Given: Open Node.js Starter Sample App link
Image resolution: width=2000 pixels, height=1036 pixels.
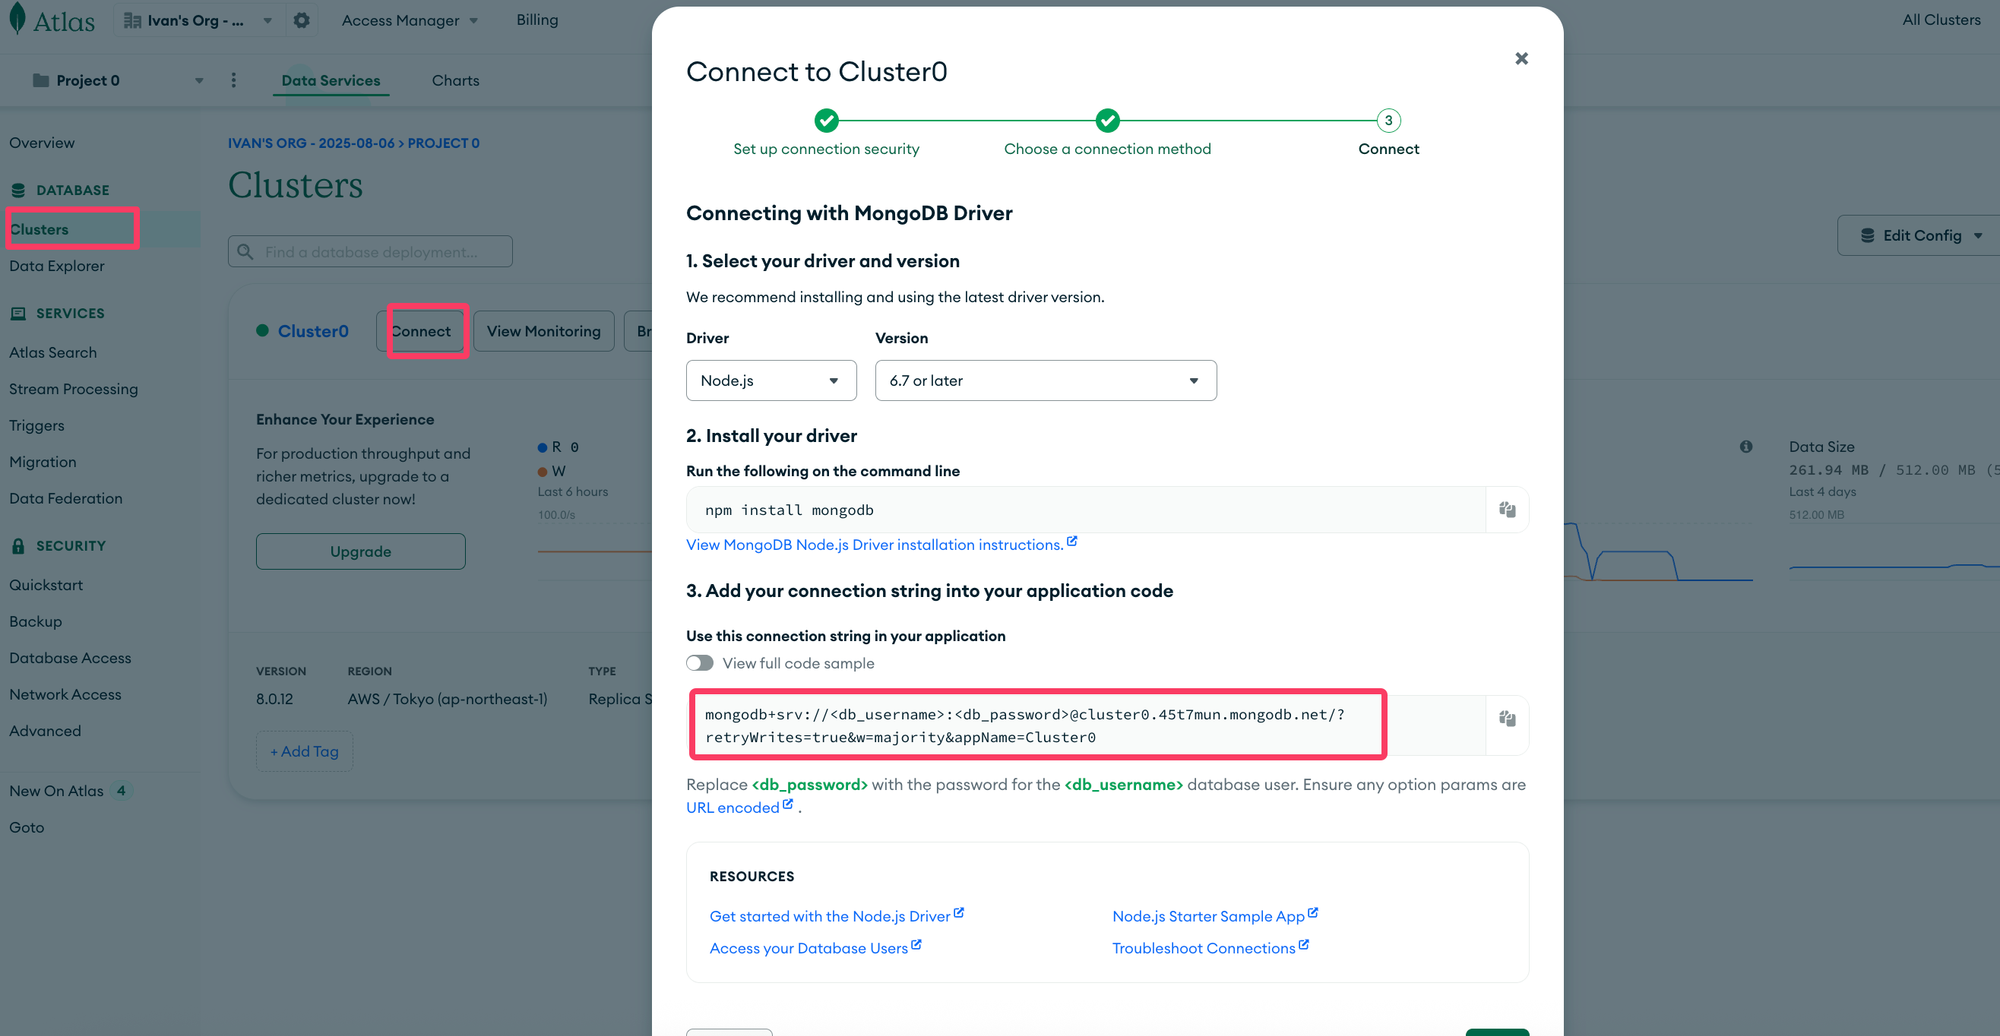Looking at the screenshot, I should tap(1215, 916).
